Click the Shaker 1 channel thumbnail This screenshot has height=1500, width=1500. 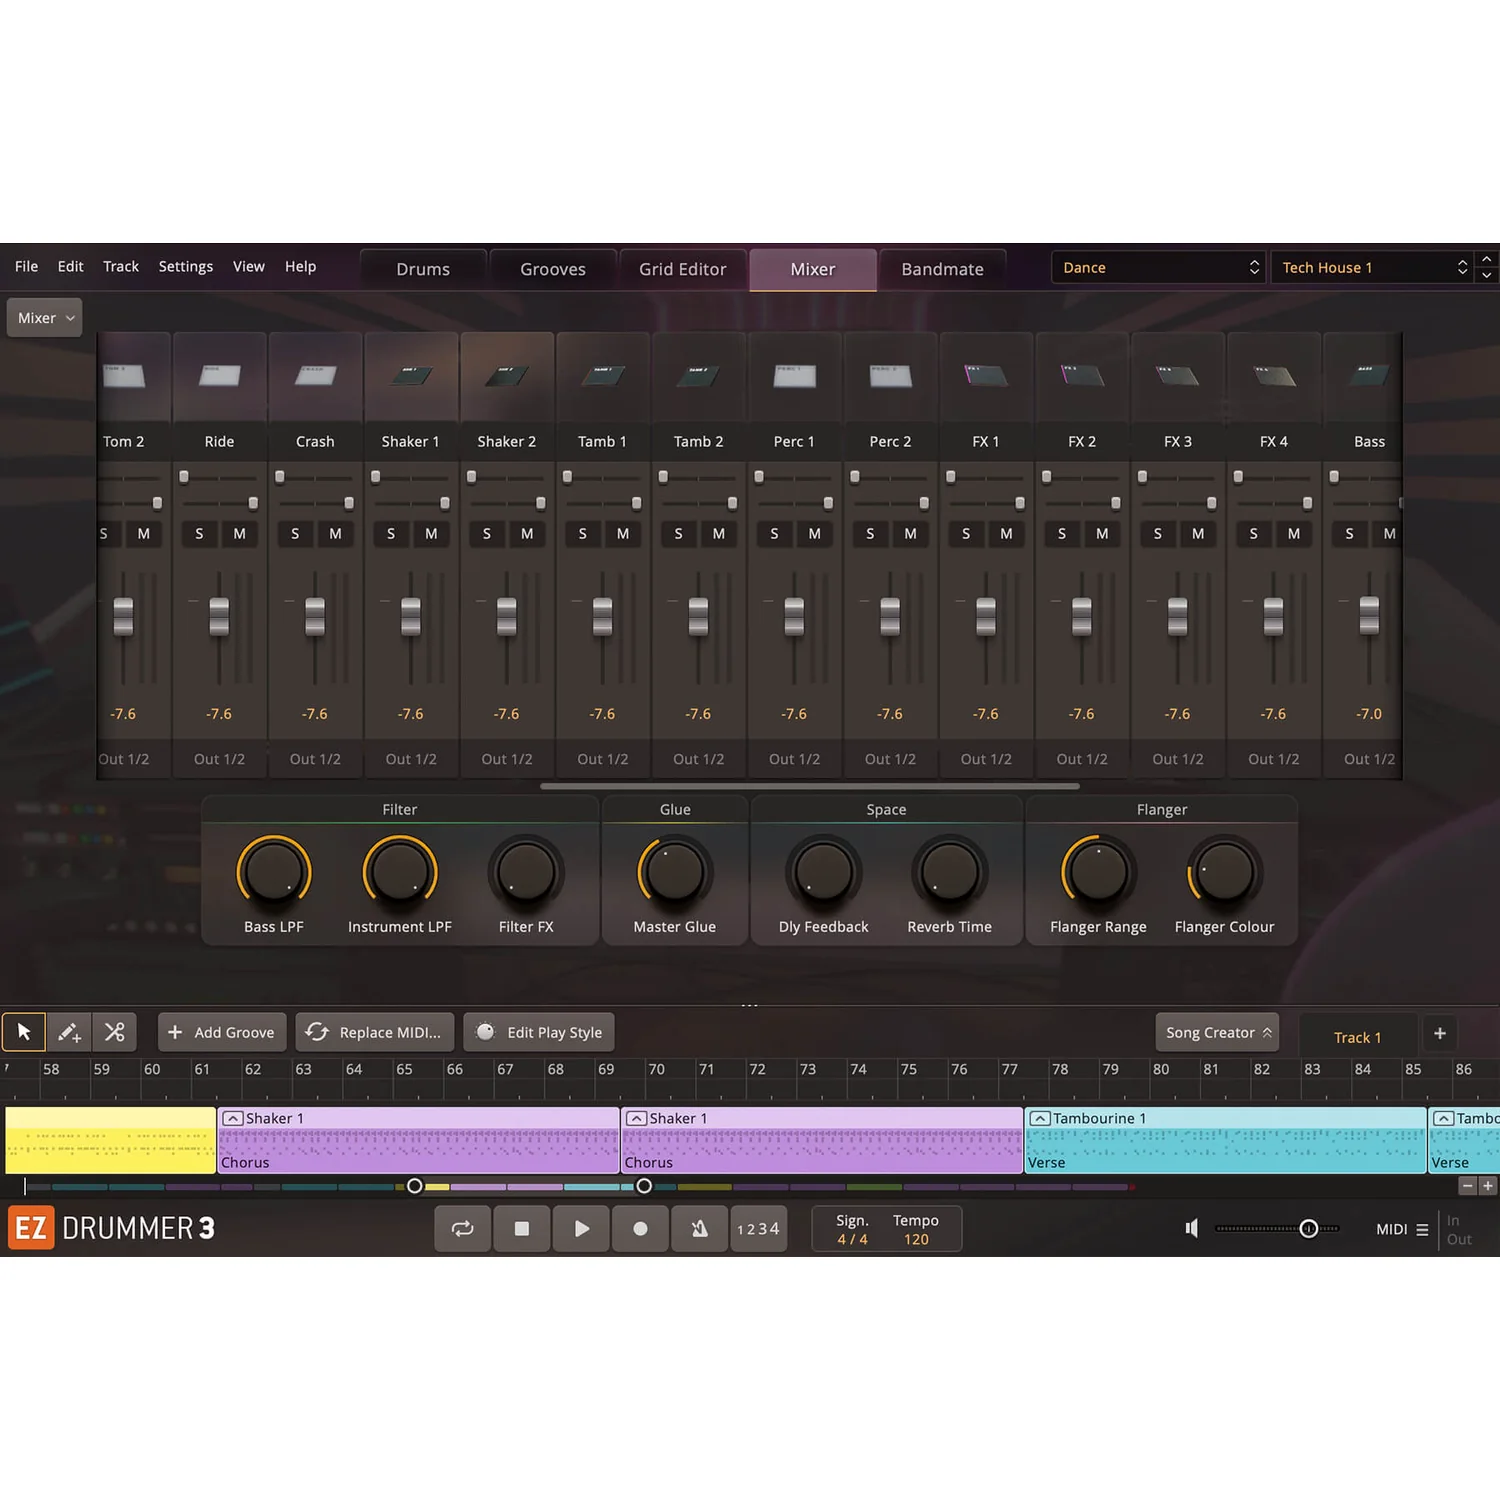[411, 376]
